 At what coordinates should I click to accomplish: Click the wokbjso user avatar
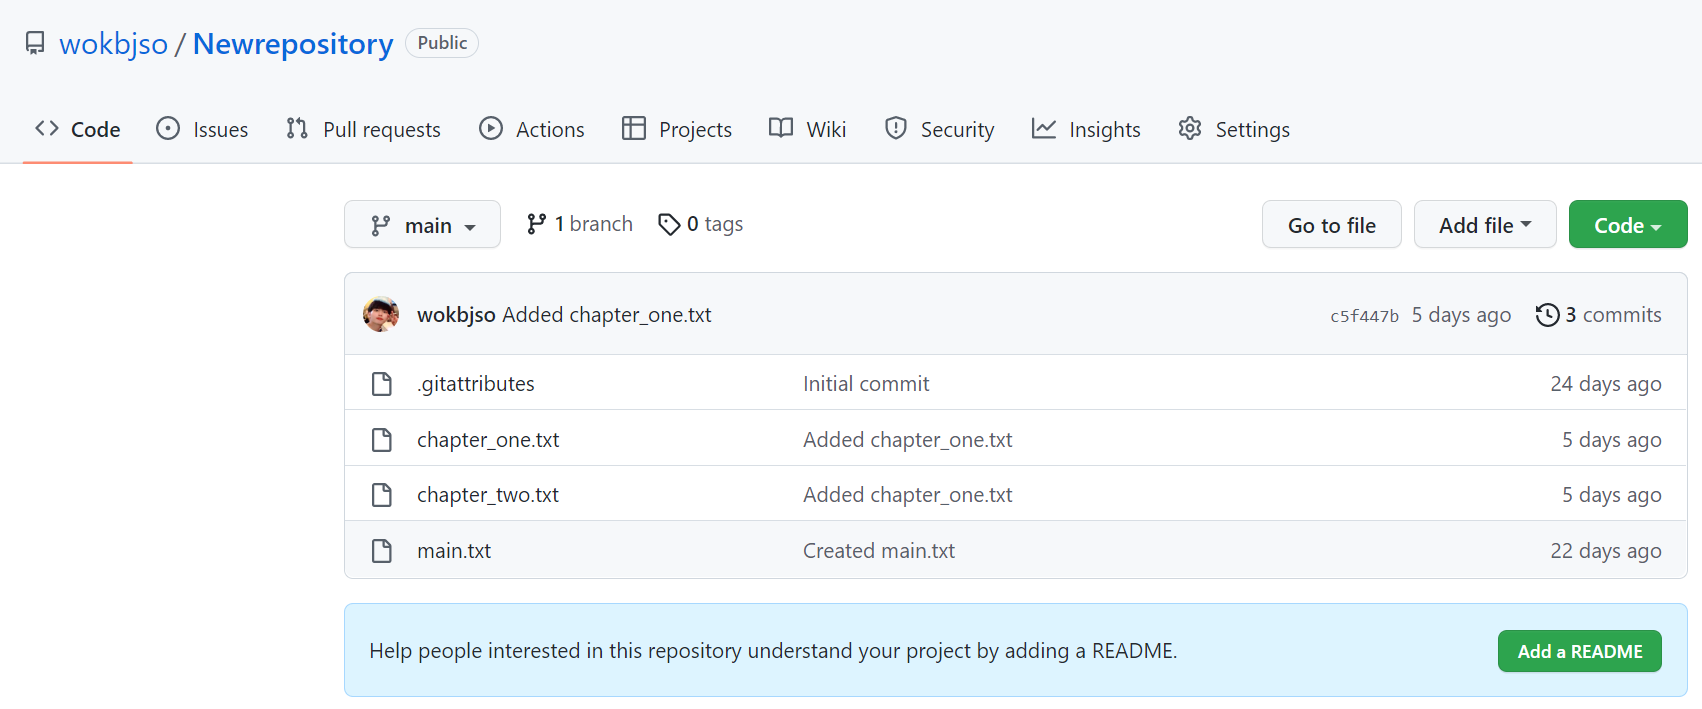pos(381,315)
